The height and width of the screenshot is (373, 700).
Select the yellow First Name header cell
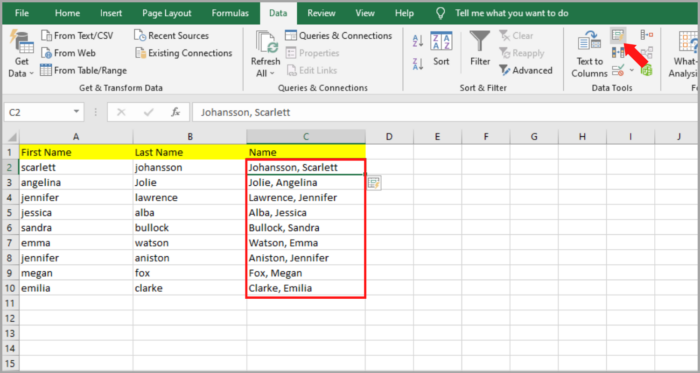click(x=76, y=152)
